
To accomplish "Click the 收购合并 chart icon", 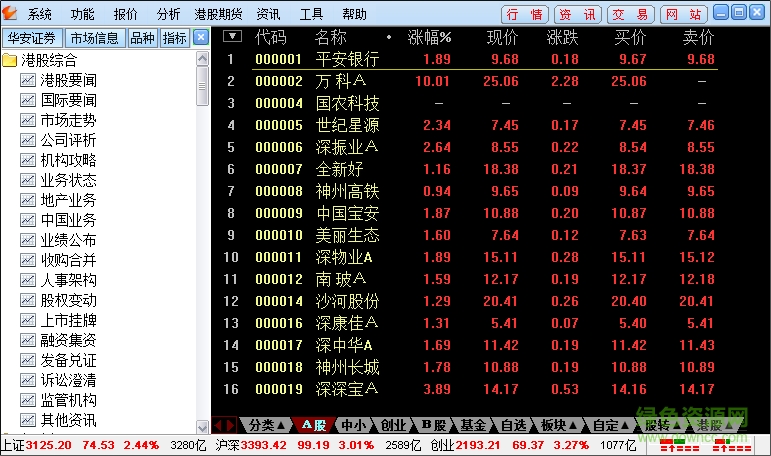I will [x=28, y=260].
